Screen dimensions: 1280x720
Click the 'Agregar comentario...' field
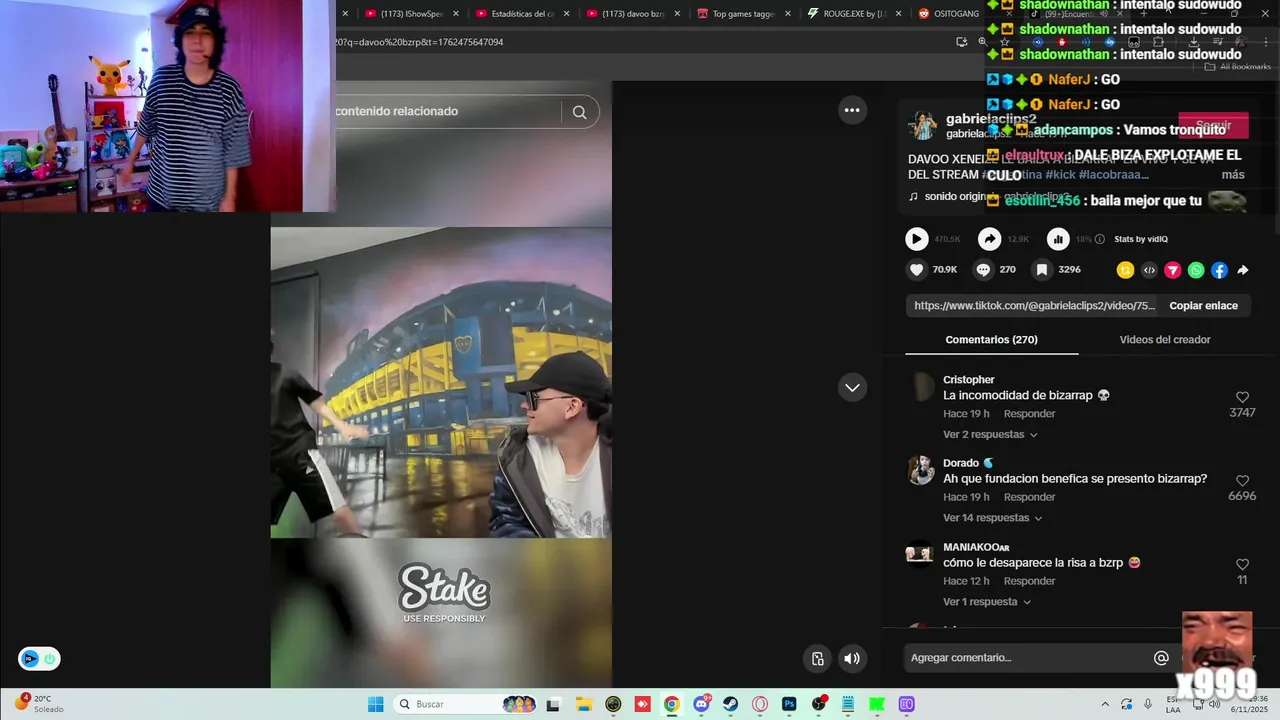(x=1026, y=658)
